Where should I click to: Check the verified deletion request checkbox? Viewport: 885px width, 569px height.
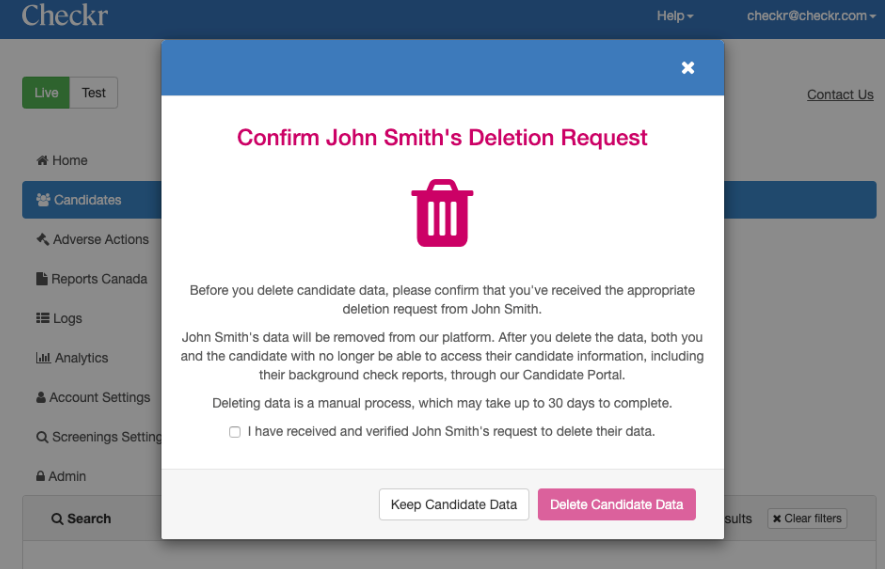click(235, 432)
